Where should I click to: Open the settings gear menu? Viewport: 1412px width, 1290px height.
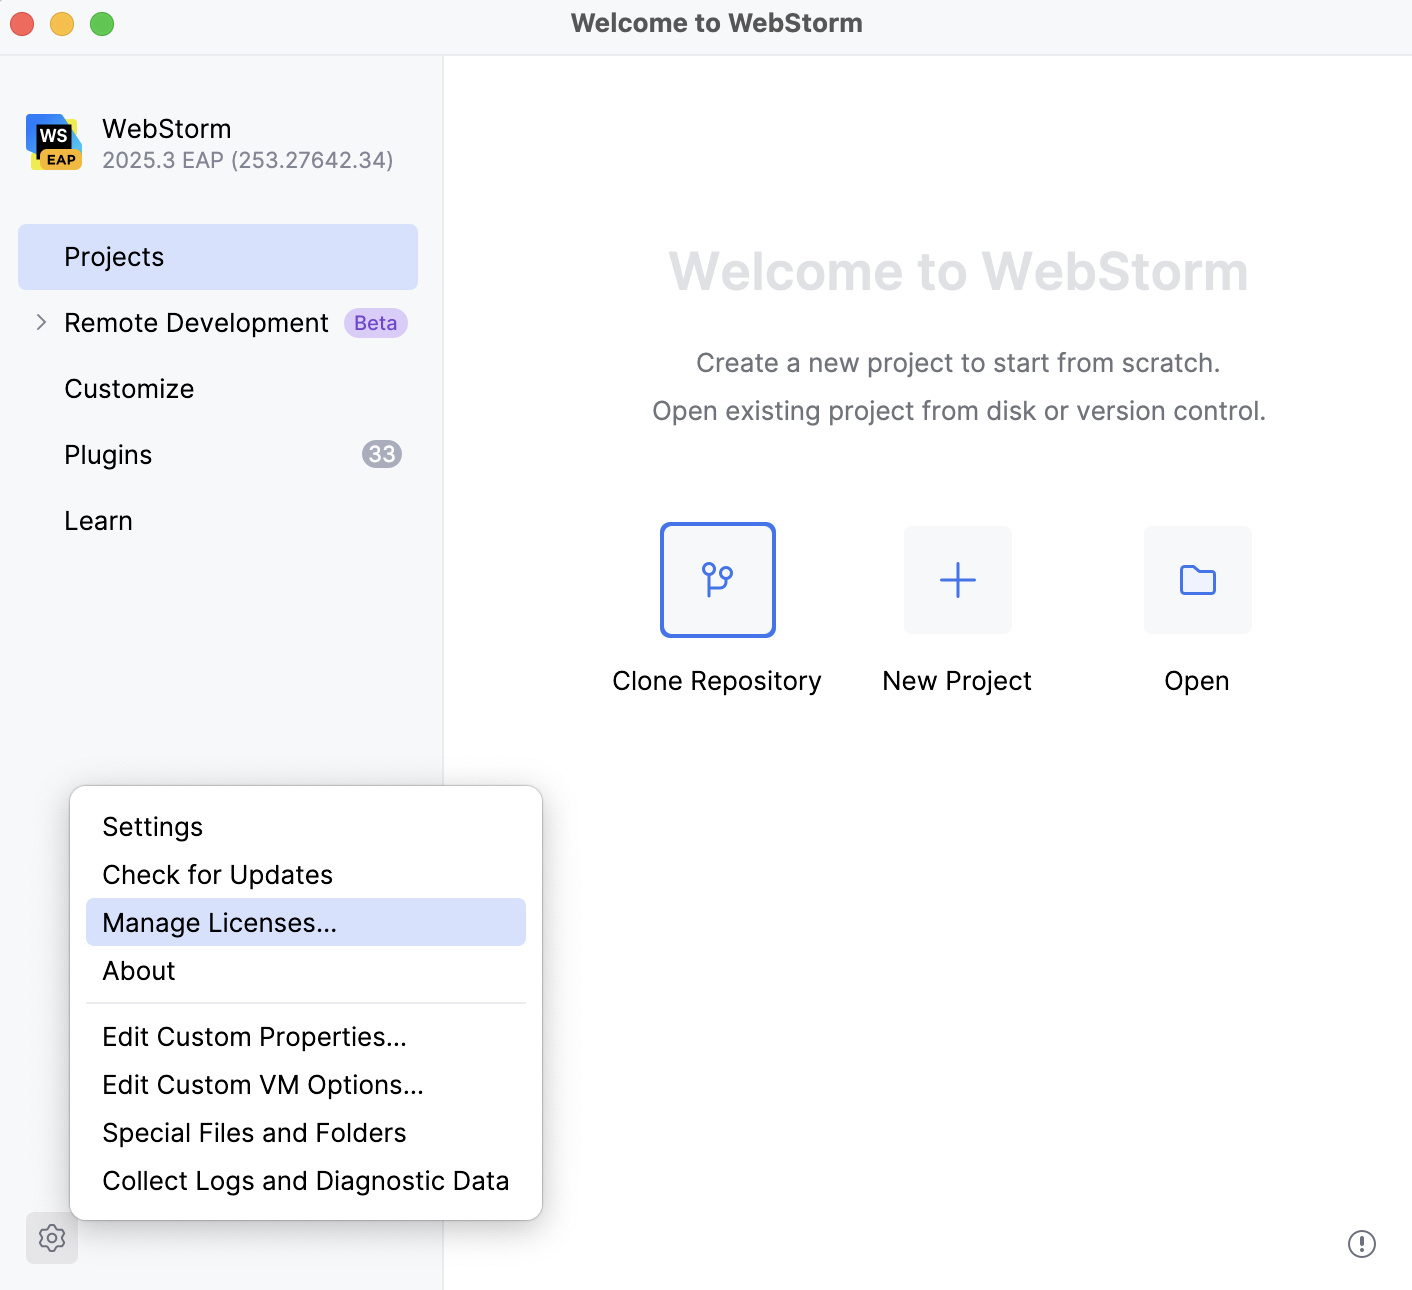pyautogui.click(x=51, y=1239)
